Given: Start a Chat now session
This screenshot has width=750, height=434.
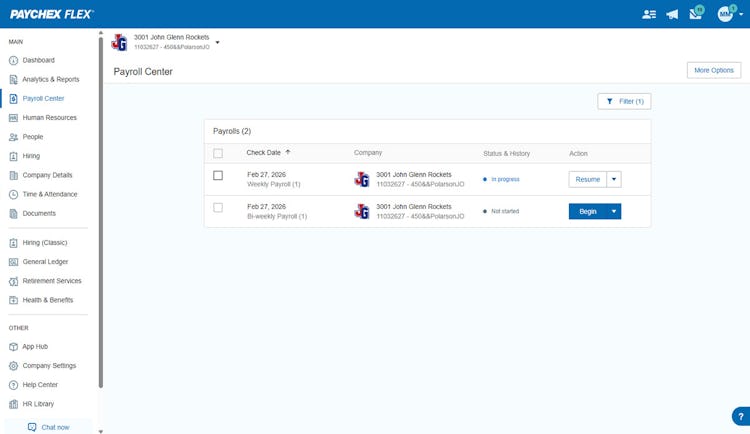Looking at the screenshot, I should coord(48,427).
